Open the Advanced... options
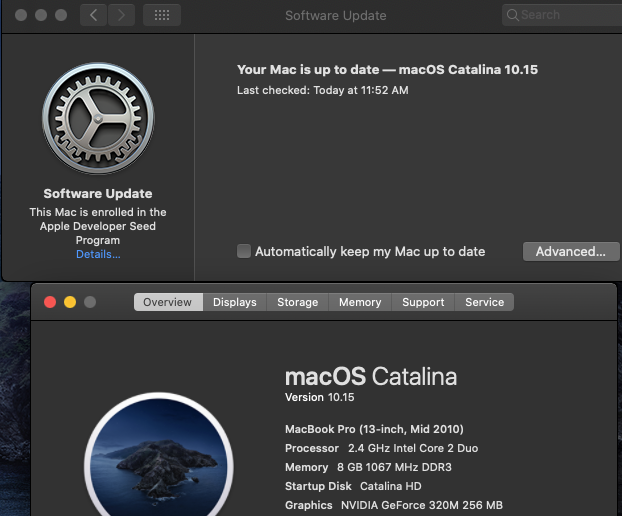This screenshot has width=622, height=516. click(x=571, y=251)
